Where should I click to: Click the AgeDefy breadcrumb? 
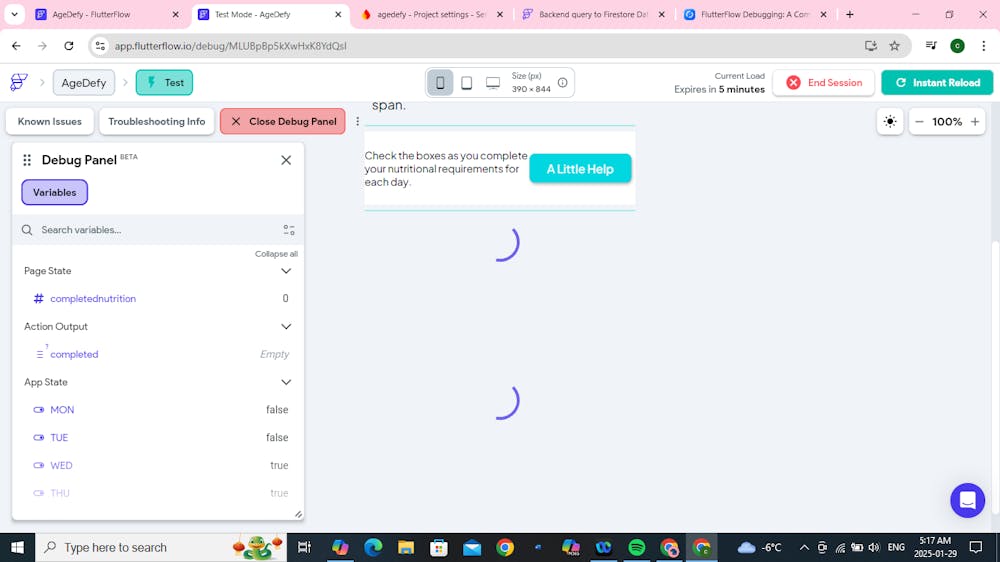84,82
